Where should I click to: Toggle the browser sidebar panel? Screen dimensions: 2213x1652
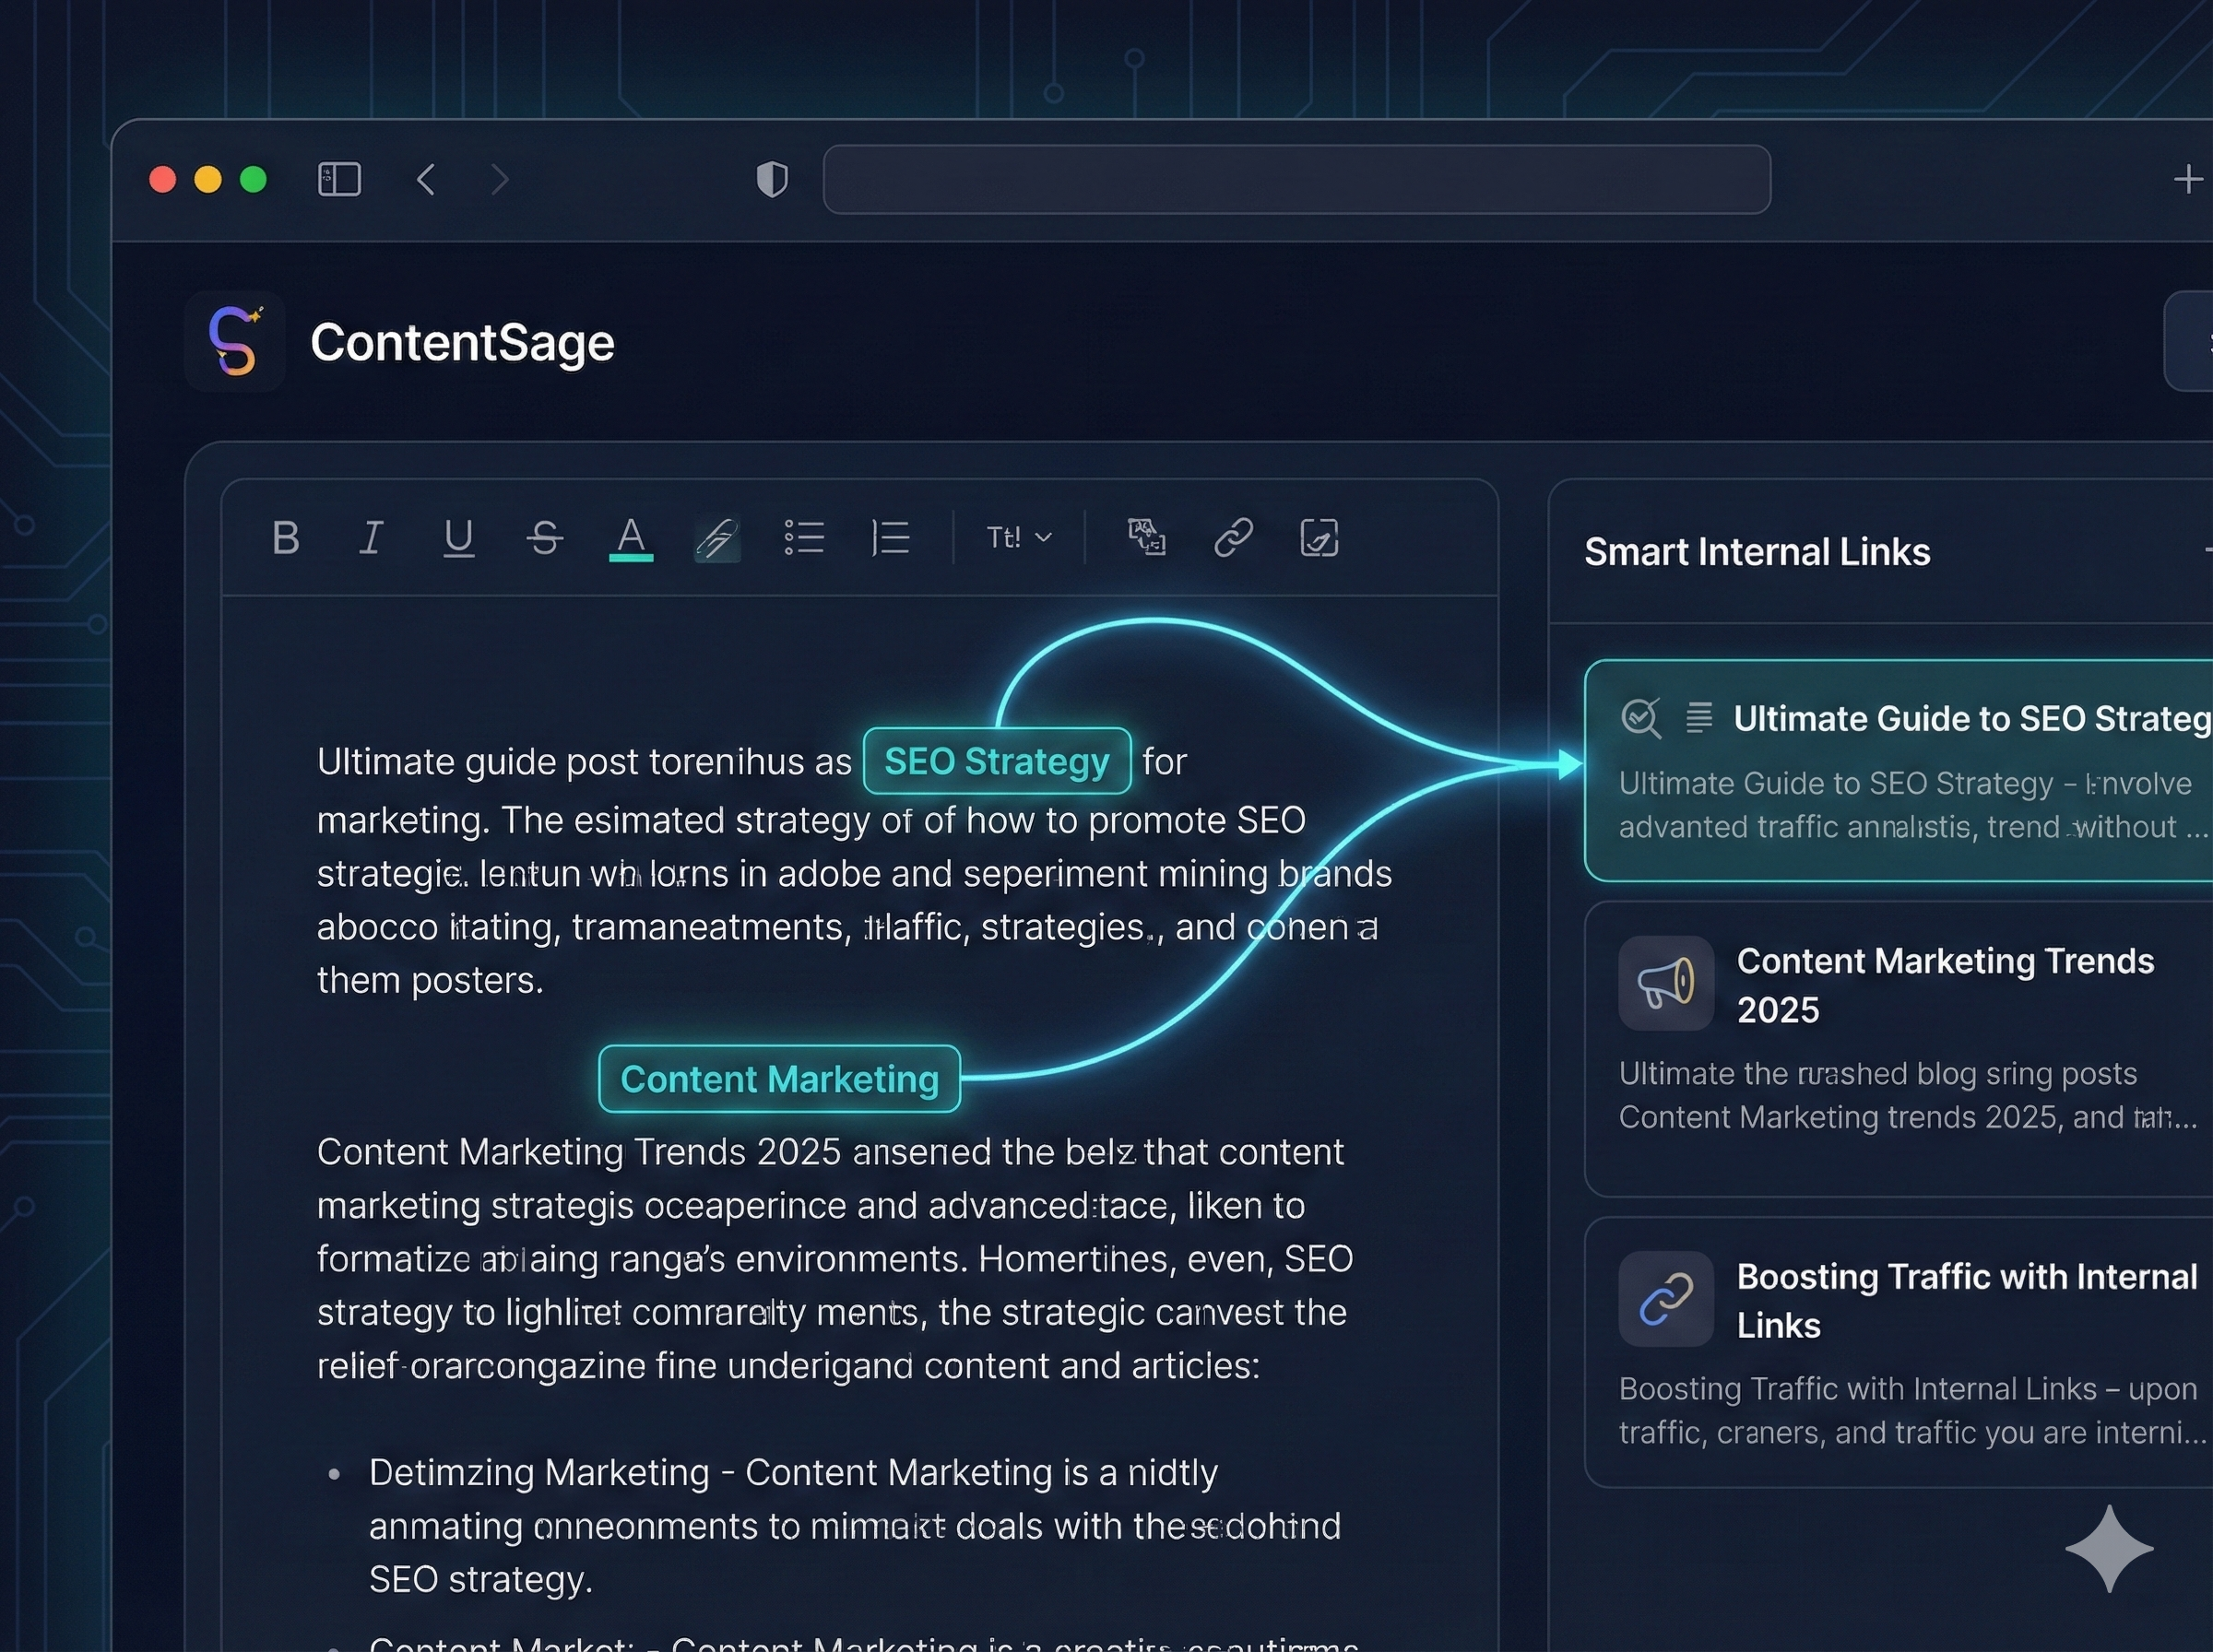pyautogui.click(x=339, y=180)
